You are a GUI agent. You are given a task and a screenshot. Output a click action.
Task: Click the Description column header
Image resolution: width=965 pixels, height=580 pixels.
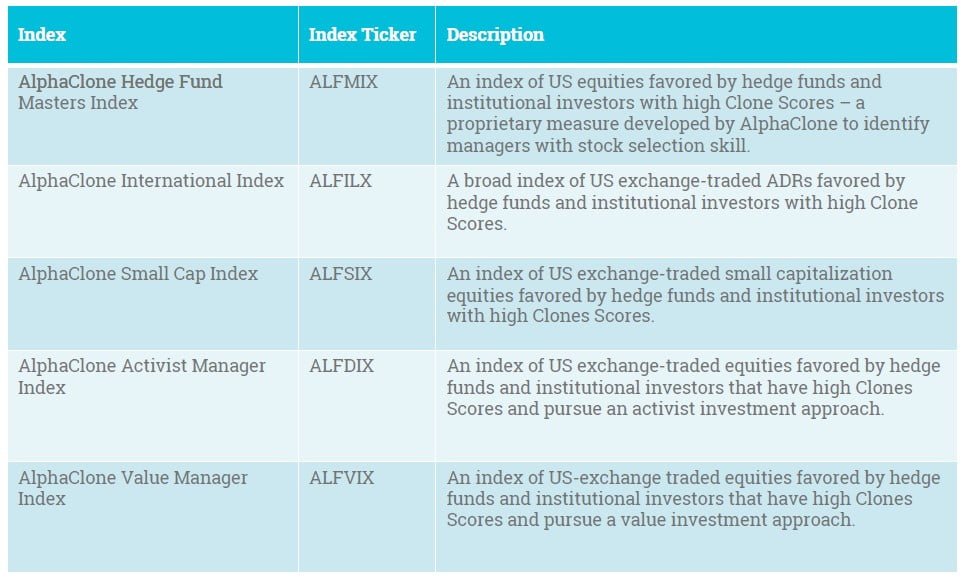click(x=495, y=35)
